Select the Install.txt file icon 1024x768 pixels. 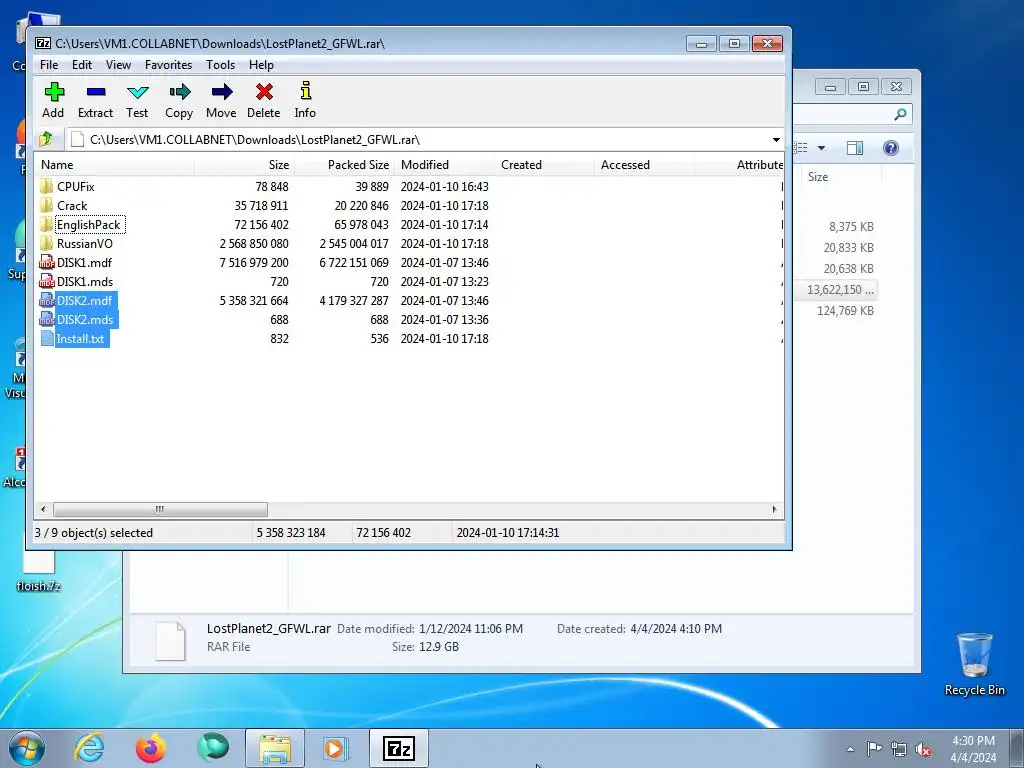tap(46, 338)
